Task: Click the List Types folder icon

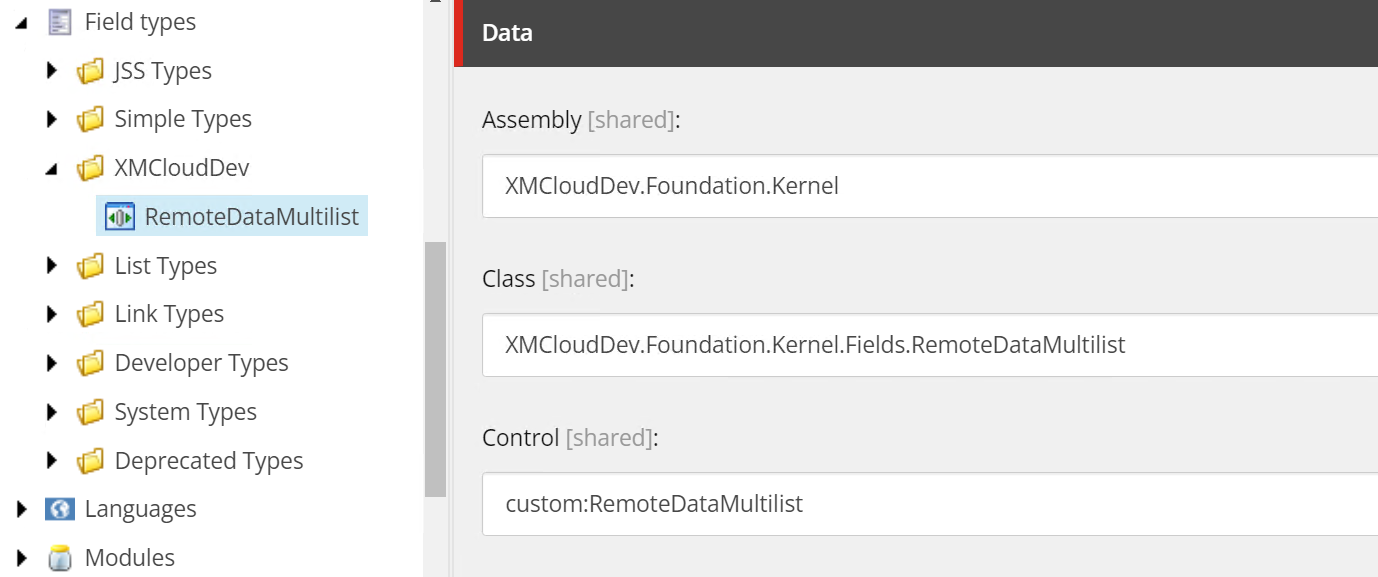Action: (90, 265)
